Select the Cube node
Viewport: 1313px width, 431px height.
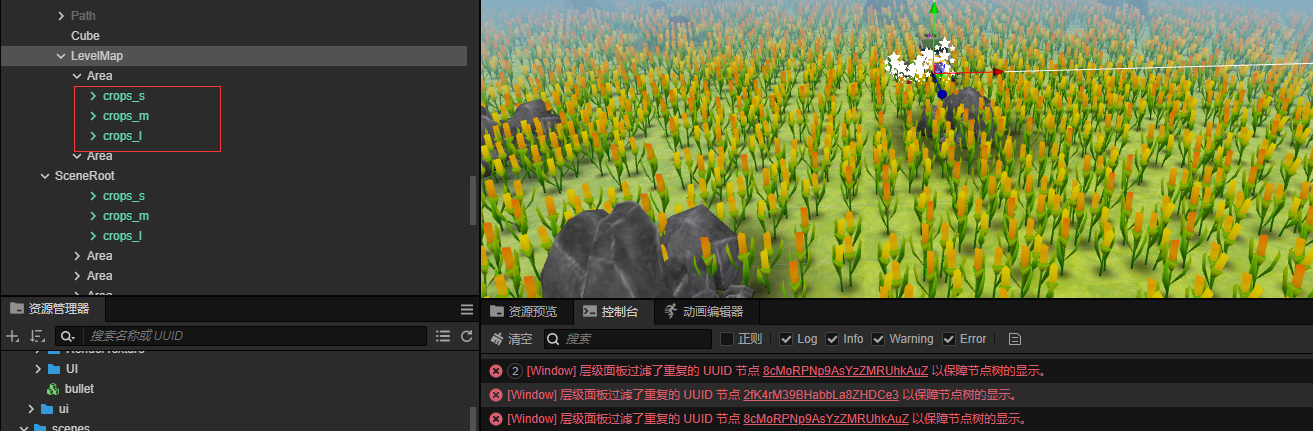point(85,36)
